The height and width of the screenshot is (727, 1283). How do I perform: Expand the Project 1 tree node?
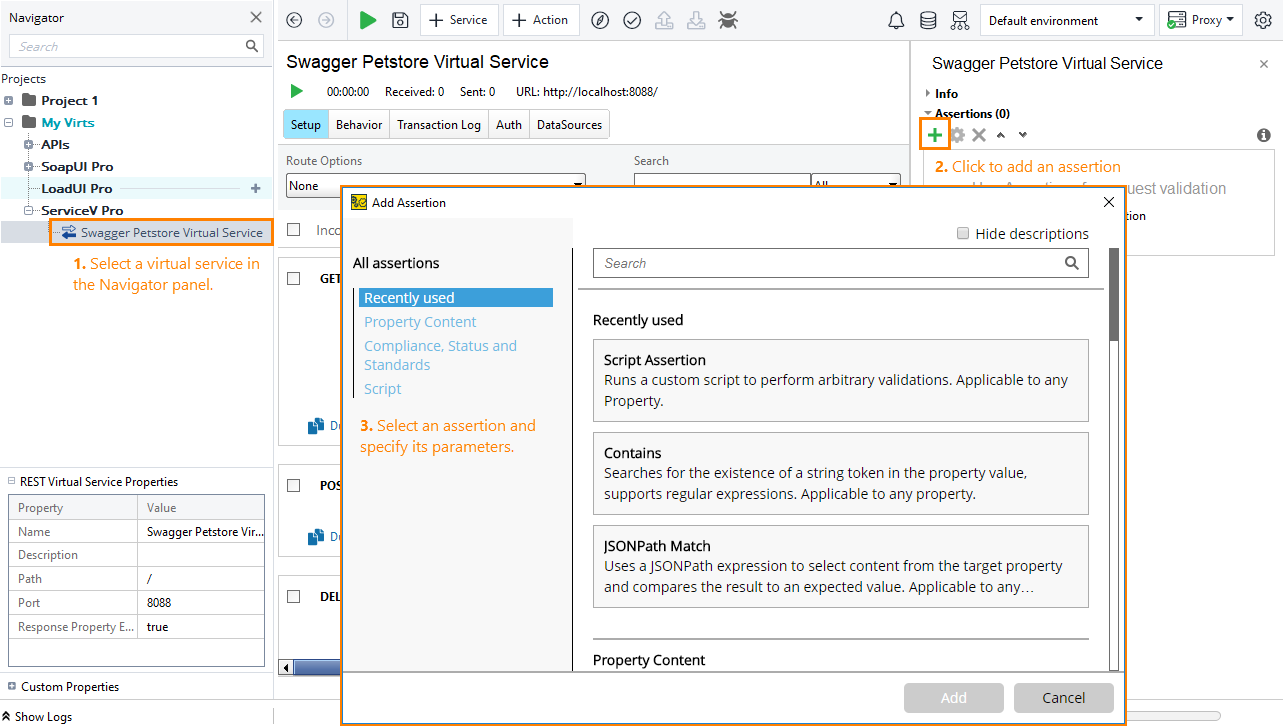coord(9,100)
